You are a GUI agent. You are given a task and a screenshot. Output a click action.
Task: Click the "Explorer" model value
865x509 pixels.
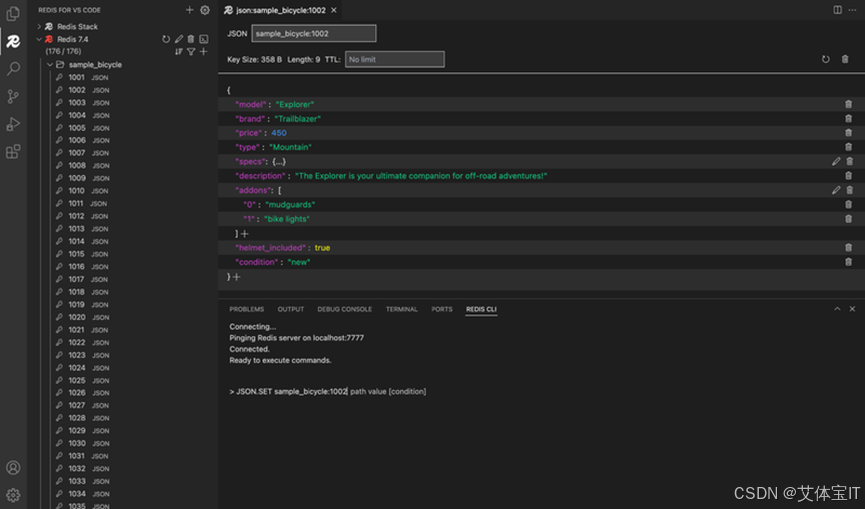pyautogui.click(x=295, y=104)
